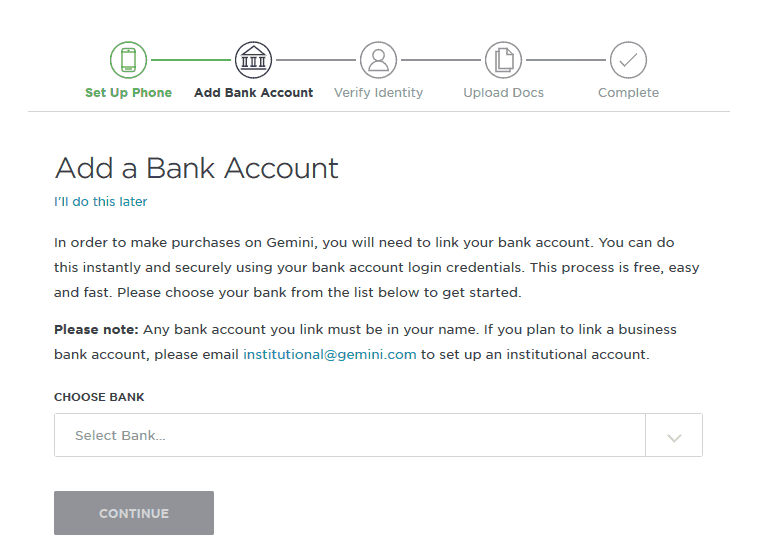Open the Select Bank combo box
757x550 pixels.
[x=350, y=436]
